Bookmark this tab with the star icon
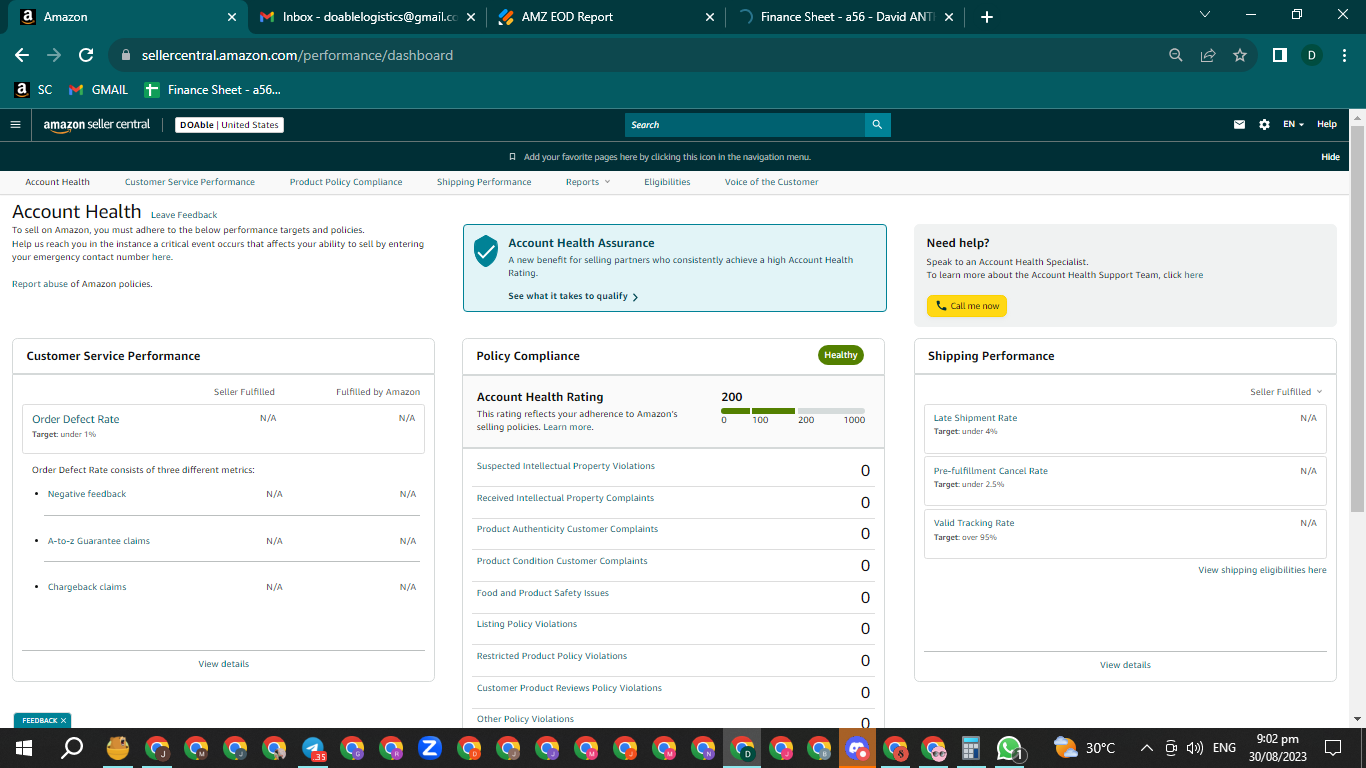 1240,55
